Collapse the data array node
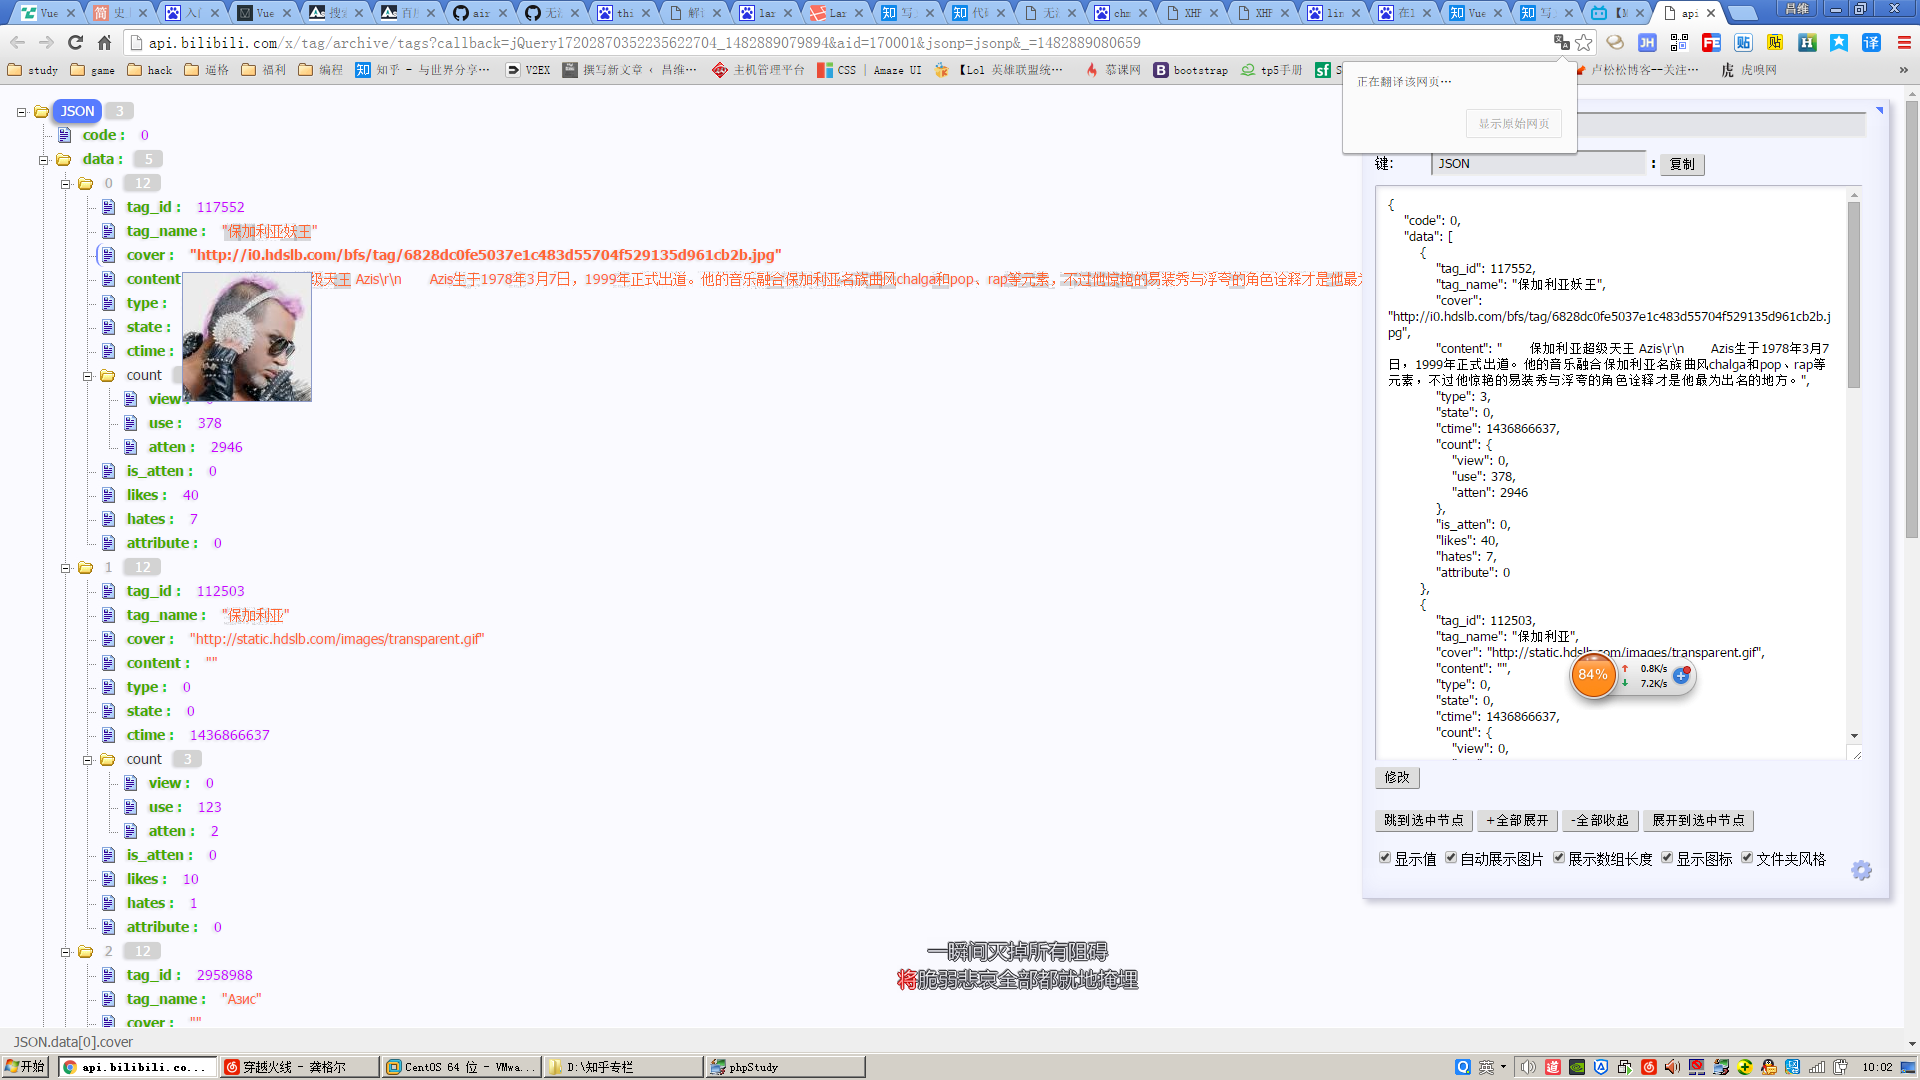Image resolution: width=1920 pixels, height=1080 pixels. click(43, 160)
